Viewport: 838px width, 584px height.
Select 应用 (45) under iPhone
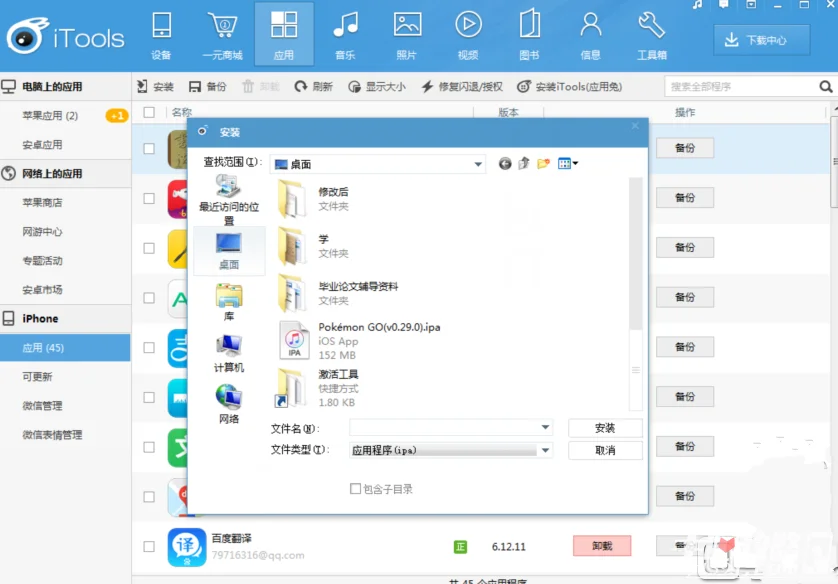[x=65, y=348]
